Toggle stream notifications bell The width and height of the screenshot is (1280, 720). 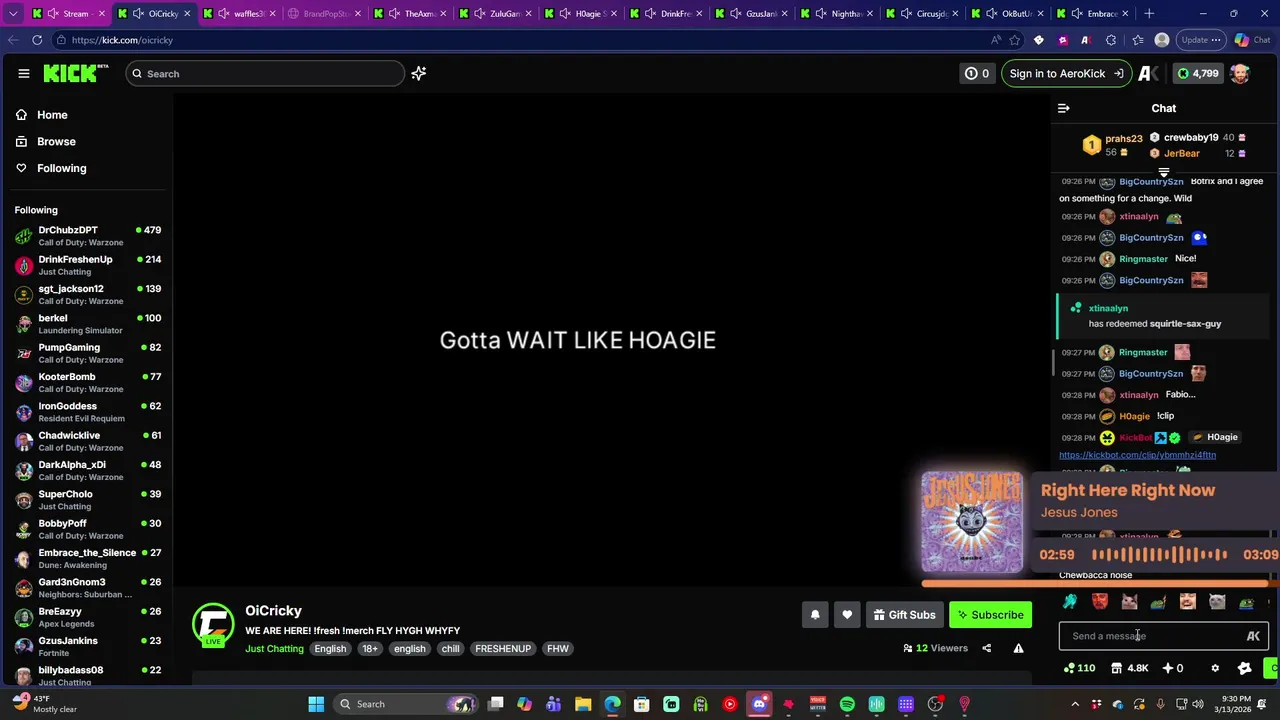(815, 615)
